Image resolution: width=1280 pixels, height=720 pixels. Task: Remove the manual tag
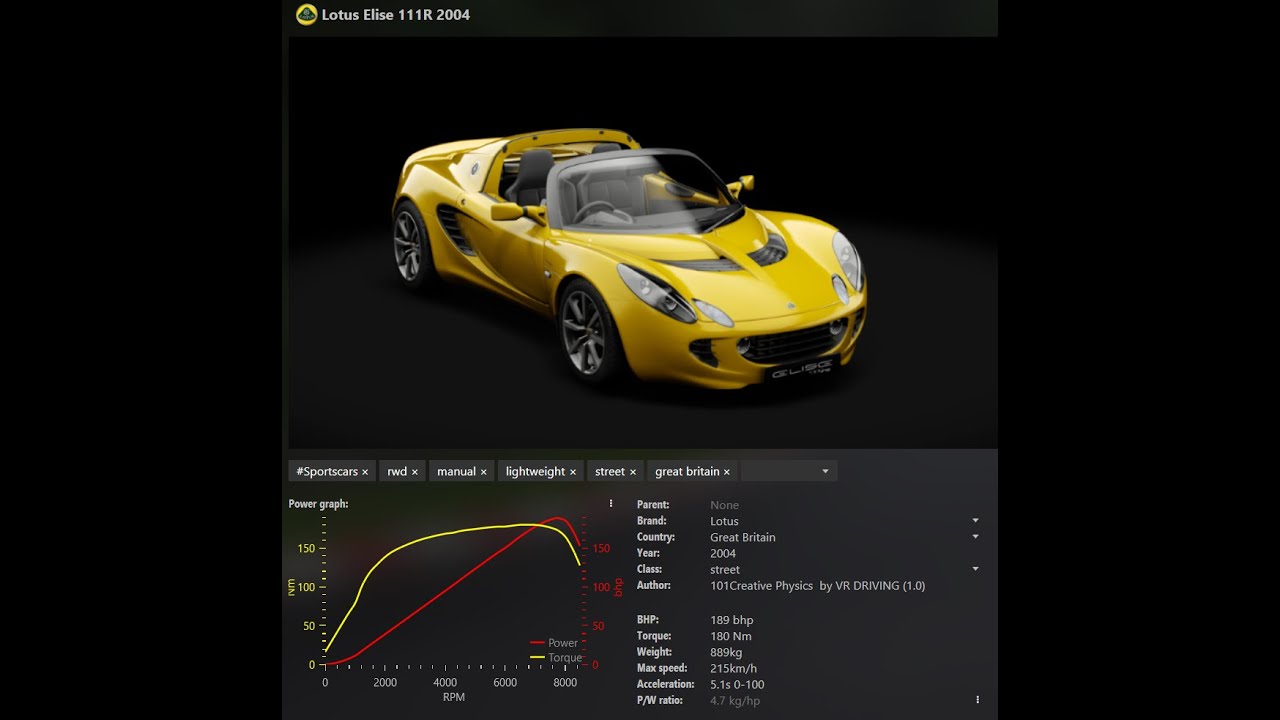tap(483, 472)
